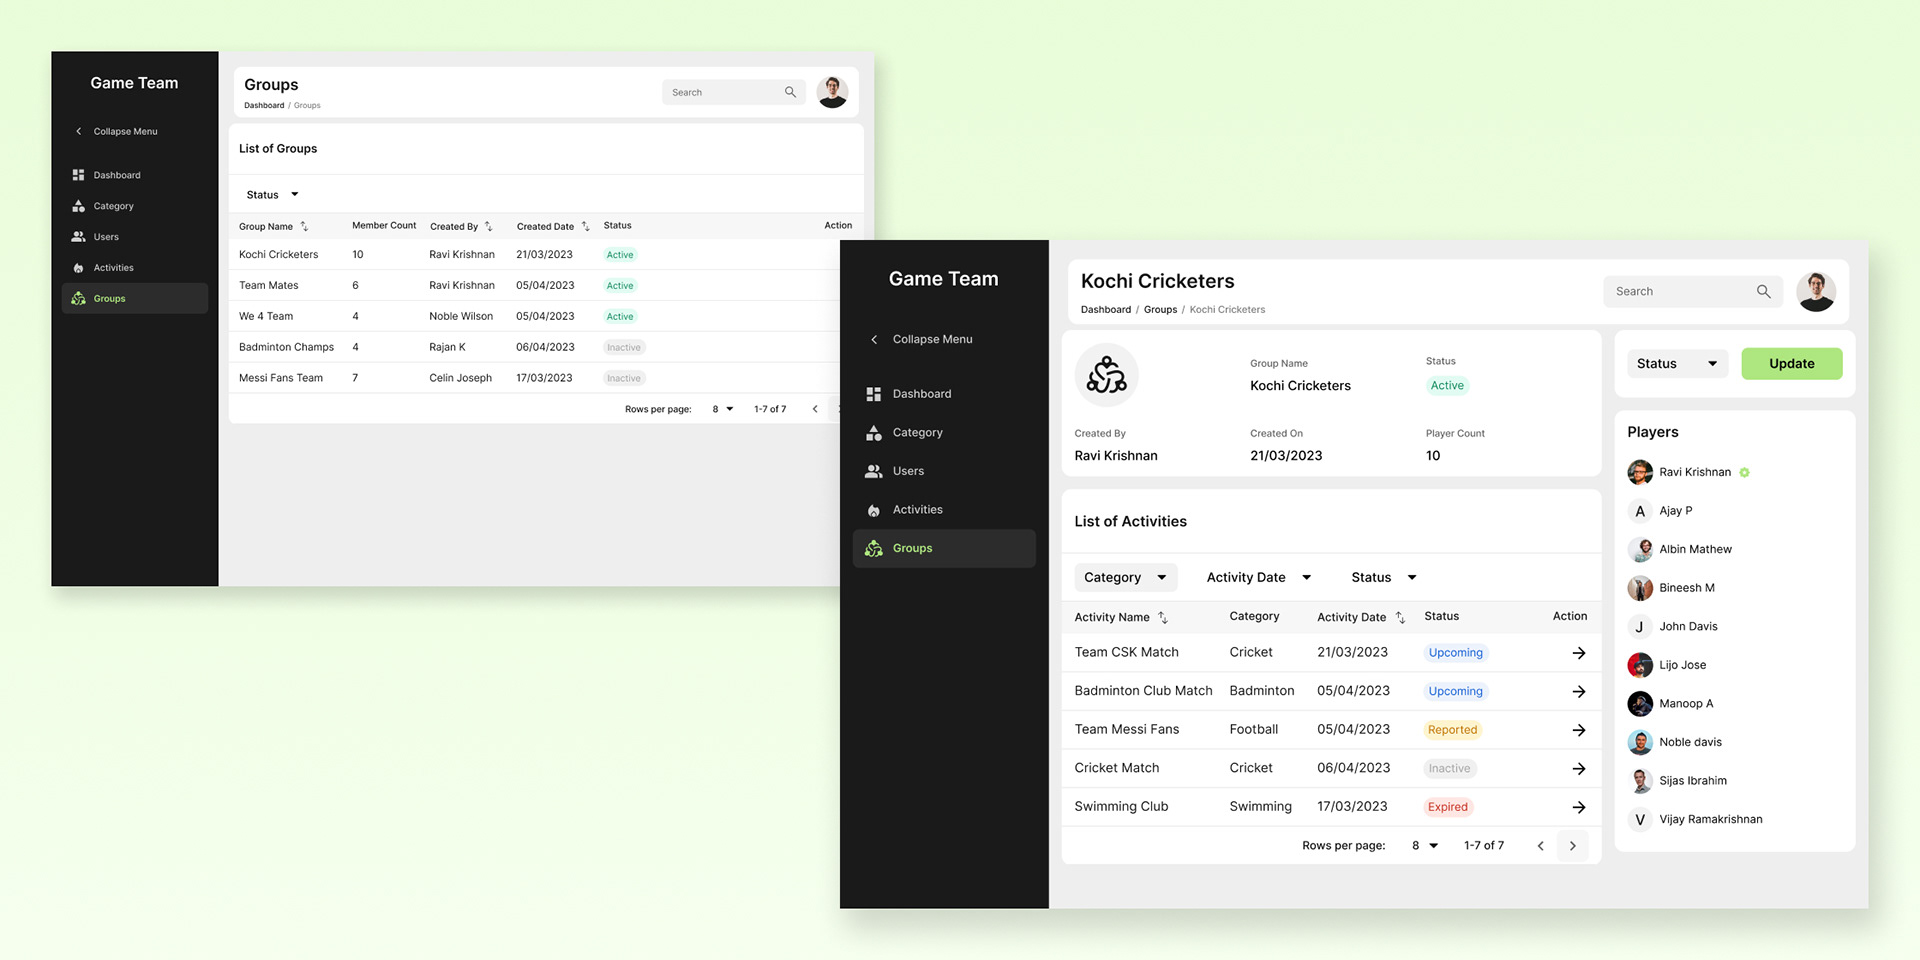Sort groups list by Created Date
1920x960 pixels.
(585, 226)
